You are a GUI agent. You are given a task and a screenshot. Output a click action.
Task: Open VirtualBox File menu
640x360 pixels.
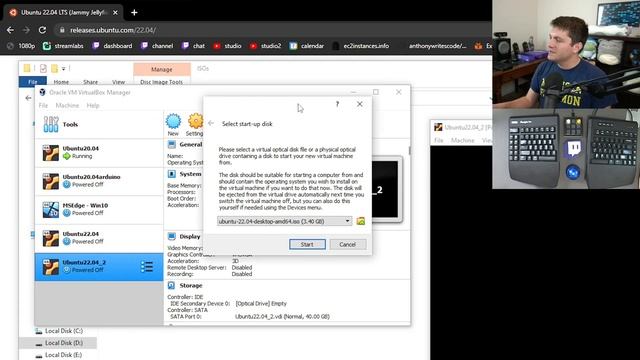pyautogui.click(x=43, y=105)
